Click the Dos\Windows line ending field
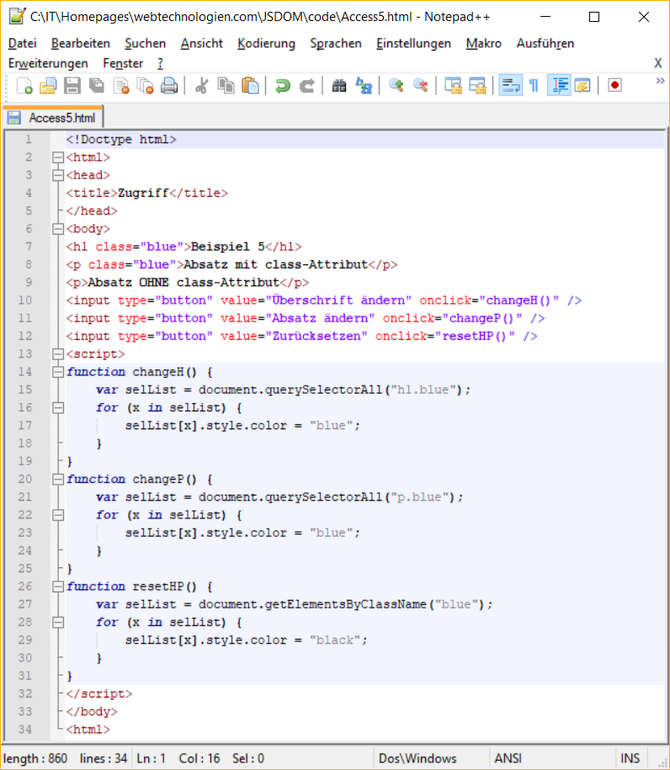Screen dimensions: 670x770 click(418, 758)
